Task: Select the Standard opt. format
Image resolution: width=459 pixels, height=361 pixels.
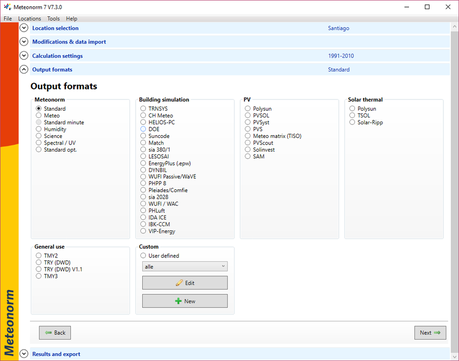Action: [x=39, y=149]
